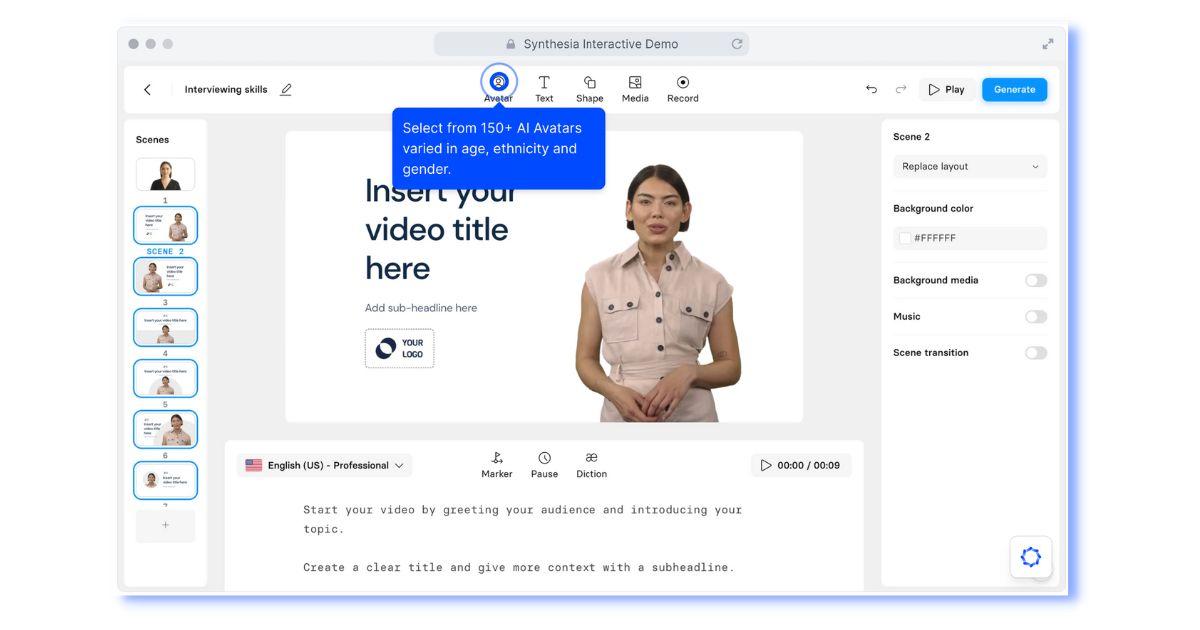
Task: Open the Avatar selection tool
Action: tap(498, 83)
